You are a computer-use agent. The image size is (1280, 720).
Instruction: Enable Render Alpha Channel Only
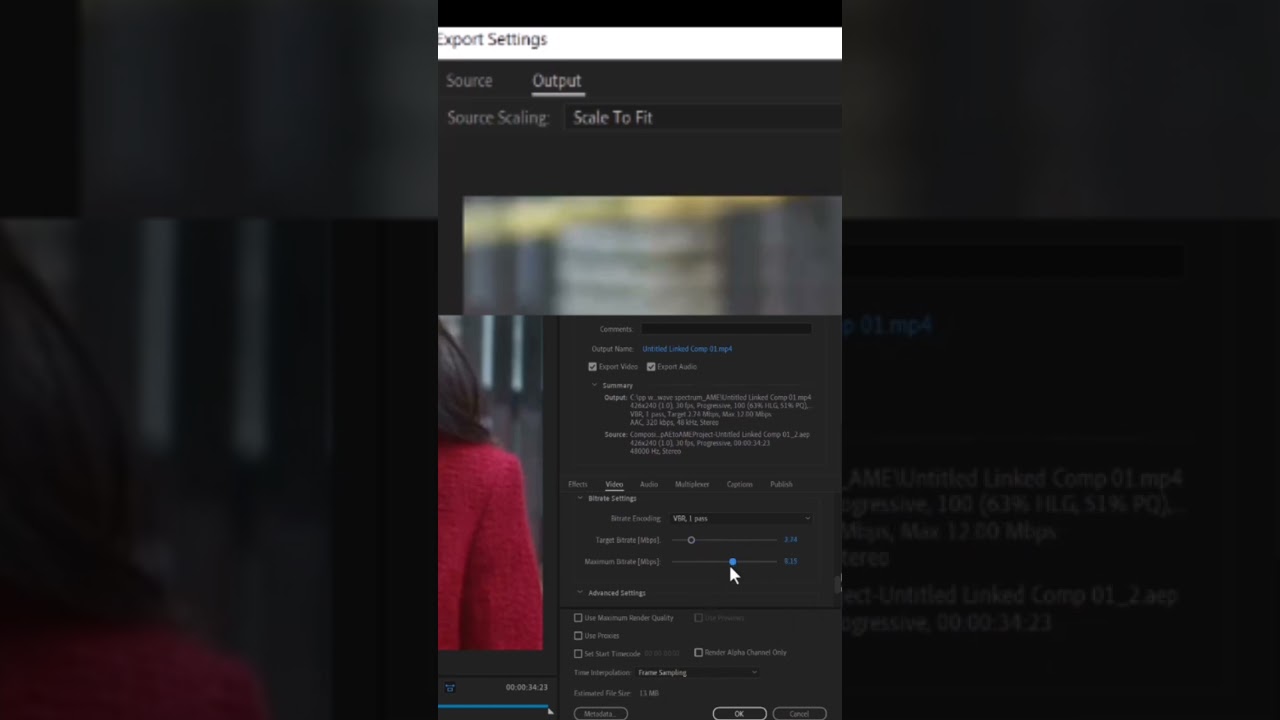point(698,653)
